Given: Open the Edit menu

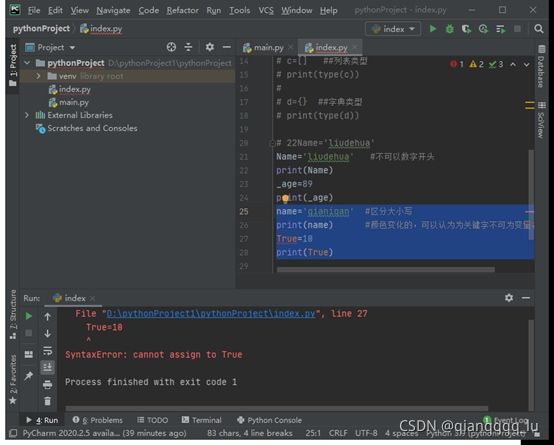Looking at the screenshot, I should pyautogui.click(x=55, y=11).
